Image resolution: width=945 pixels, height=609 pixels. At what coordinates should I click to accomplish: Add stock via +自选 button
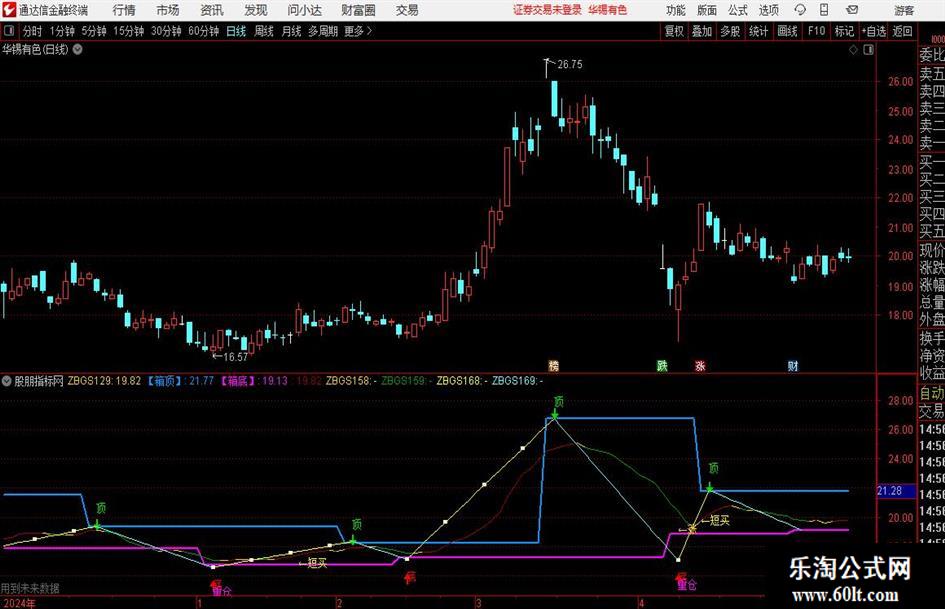click(873, 31)
